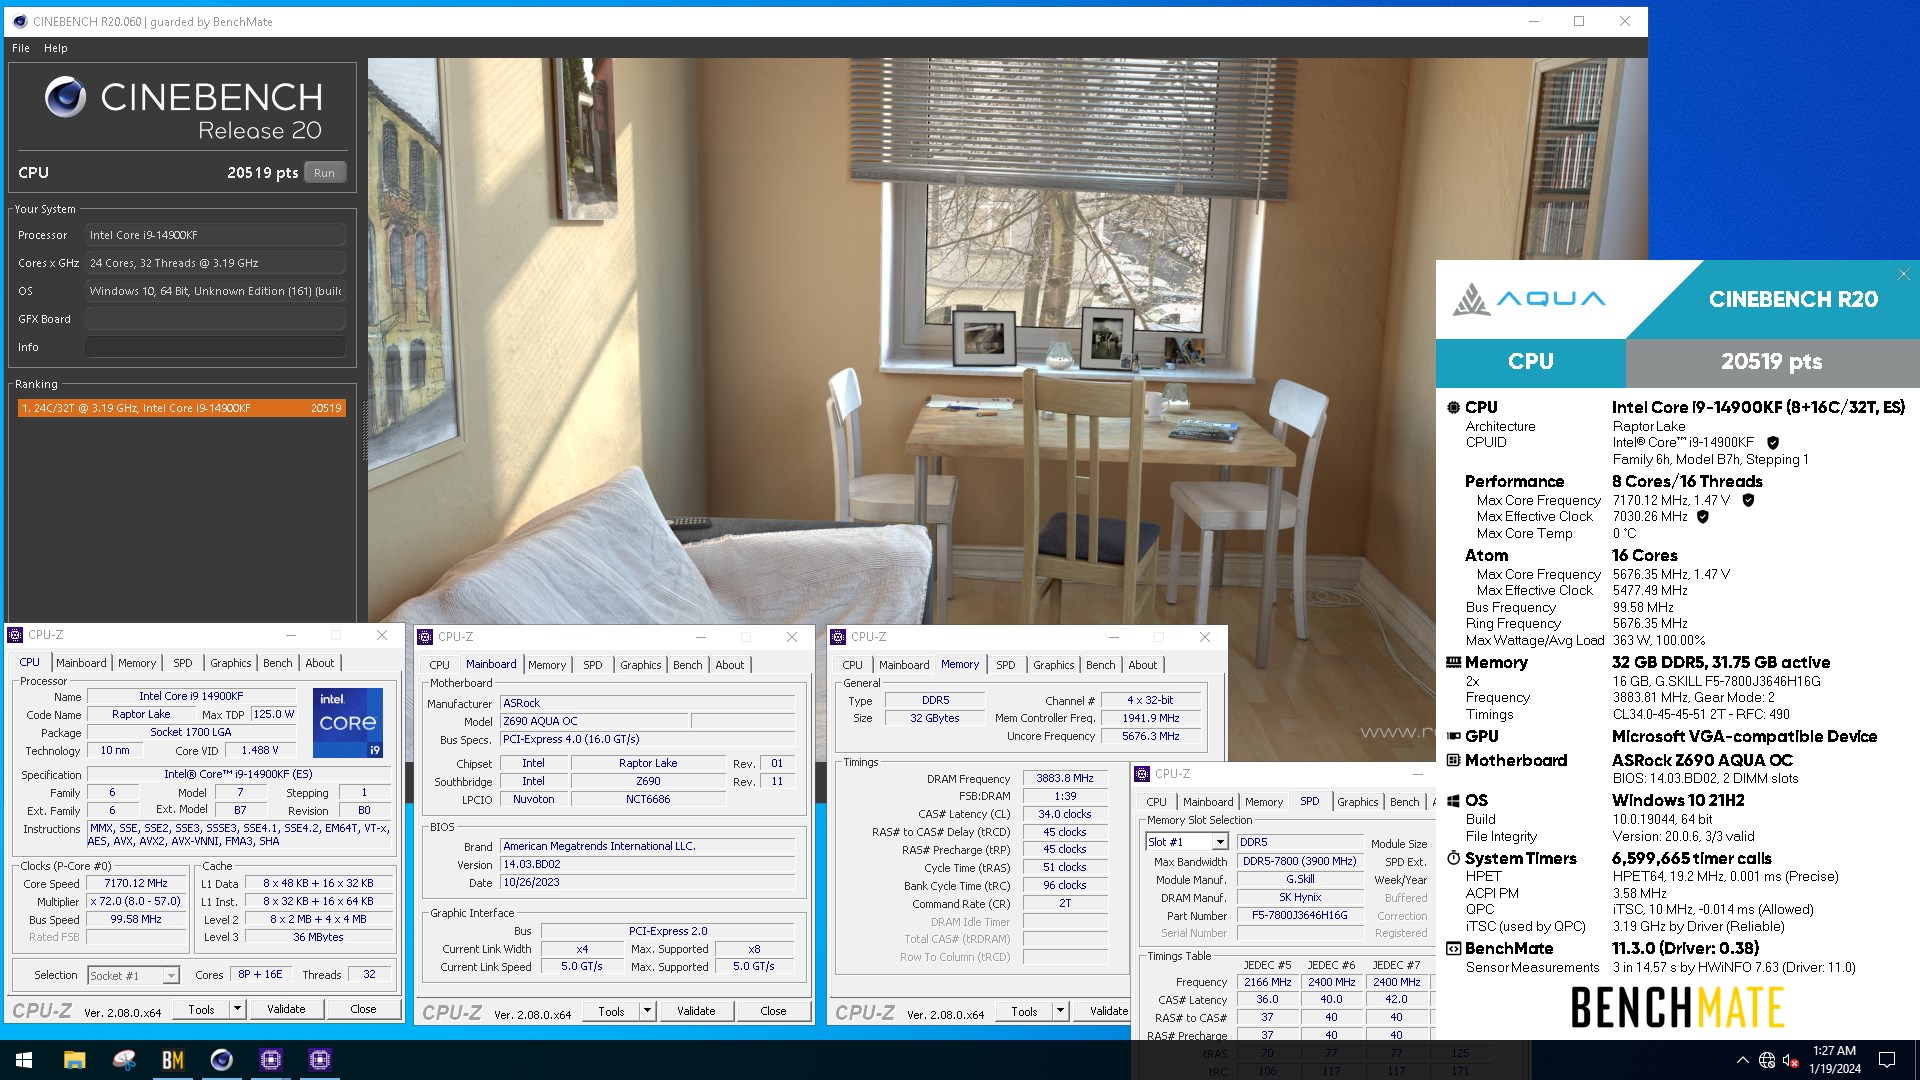The height and width of the screenshot is (1080, 1920).
Task: Switch to Bench tab in leftmost CPU-Z window
Action: [278, 663]
